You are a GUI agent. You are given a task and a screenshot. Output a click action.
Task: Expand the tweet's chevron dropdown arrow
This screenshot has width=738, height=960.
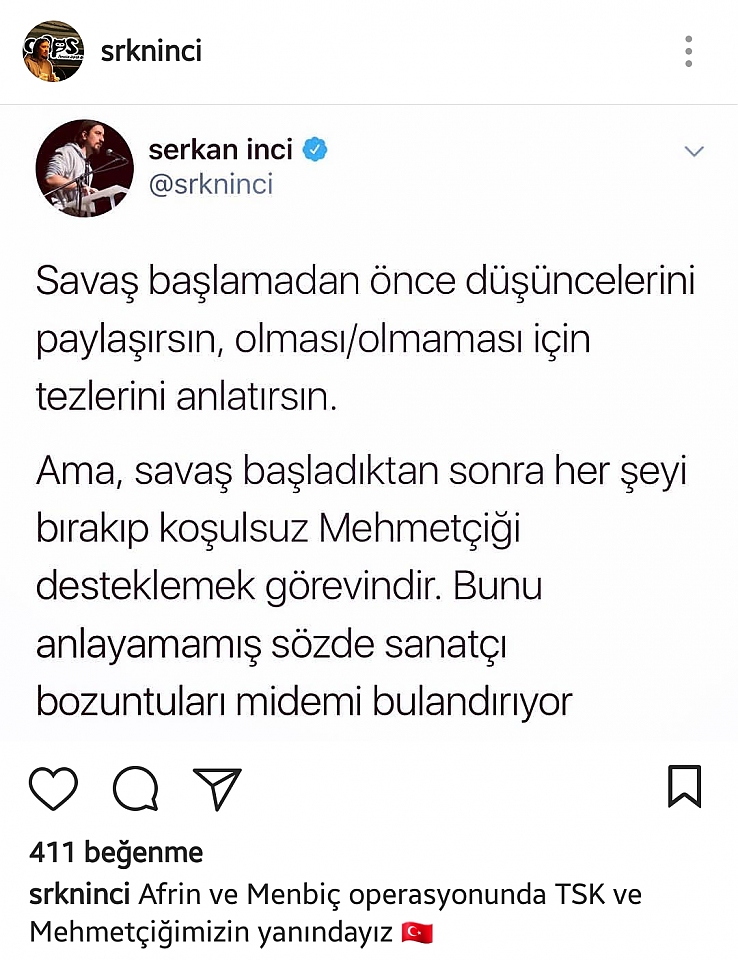(x=694, y=151)
